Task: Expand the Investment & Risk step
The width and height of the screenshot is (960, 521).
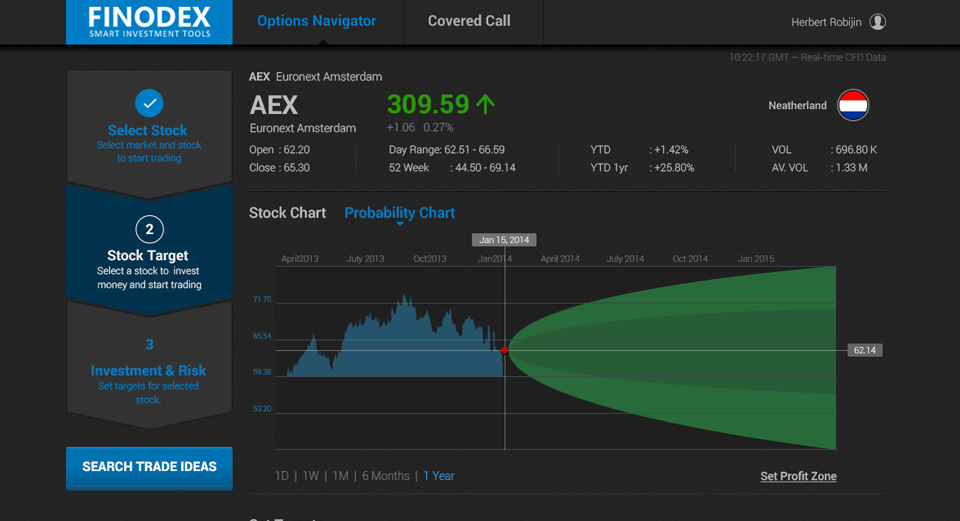Action: [x=149, y=370]
